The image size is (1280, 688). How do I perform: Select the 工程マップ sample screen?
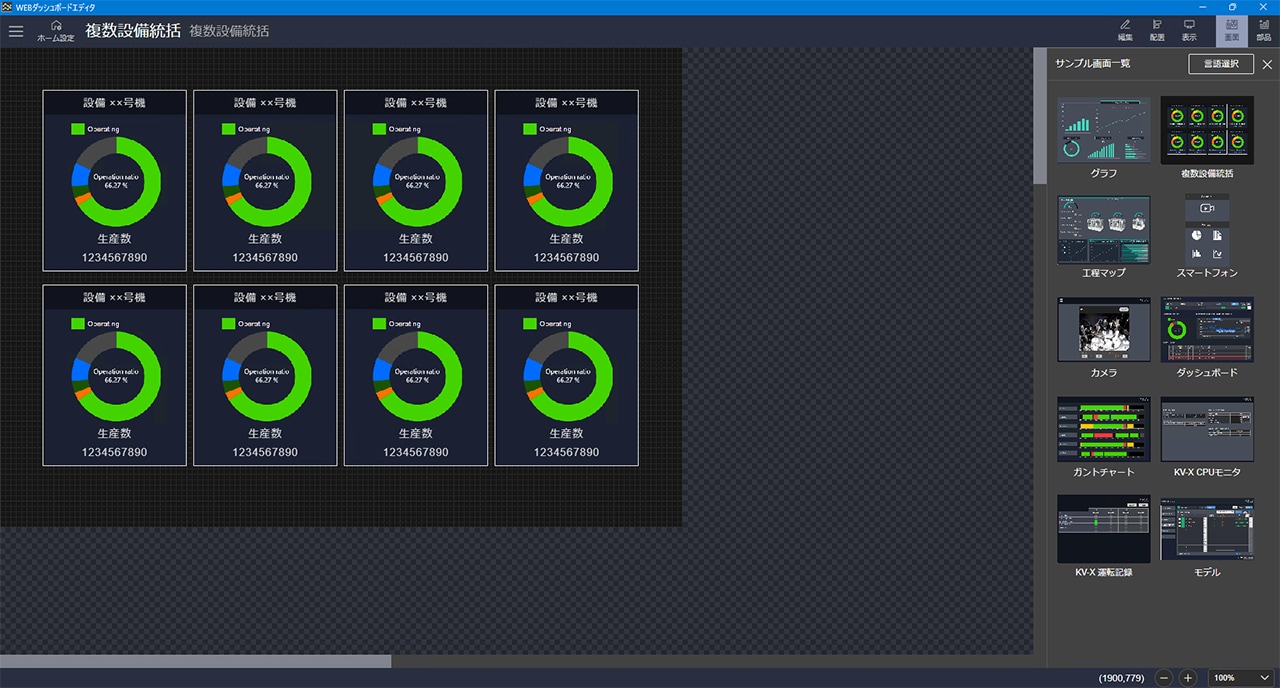pos(1104,229)
